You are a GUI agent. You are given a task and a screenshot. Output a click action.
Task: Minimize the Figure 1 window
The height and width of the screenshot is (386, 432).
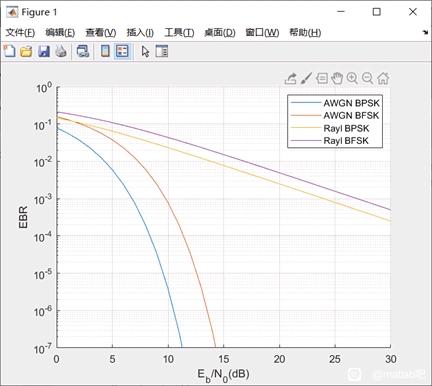click(341, 12)
